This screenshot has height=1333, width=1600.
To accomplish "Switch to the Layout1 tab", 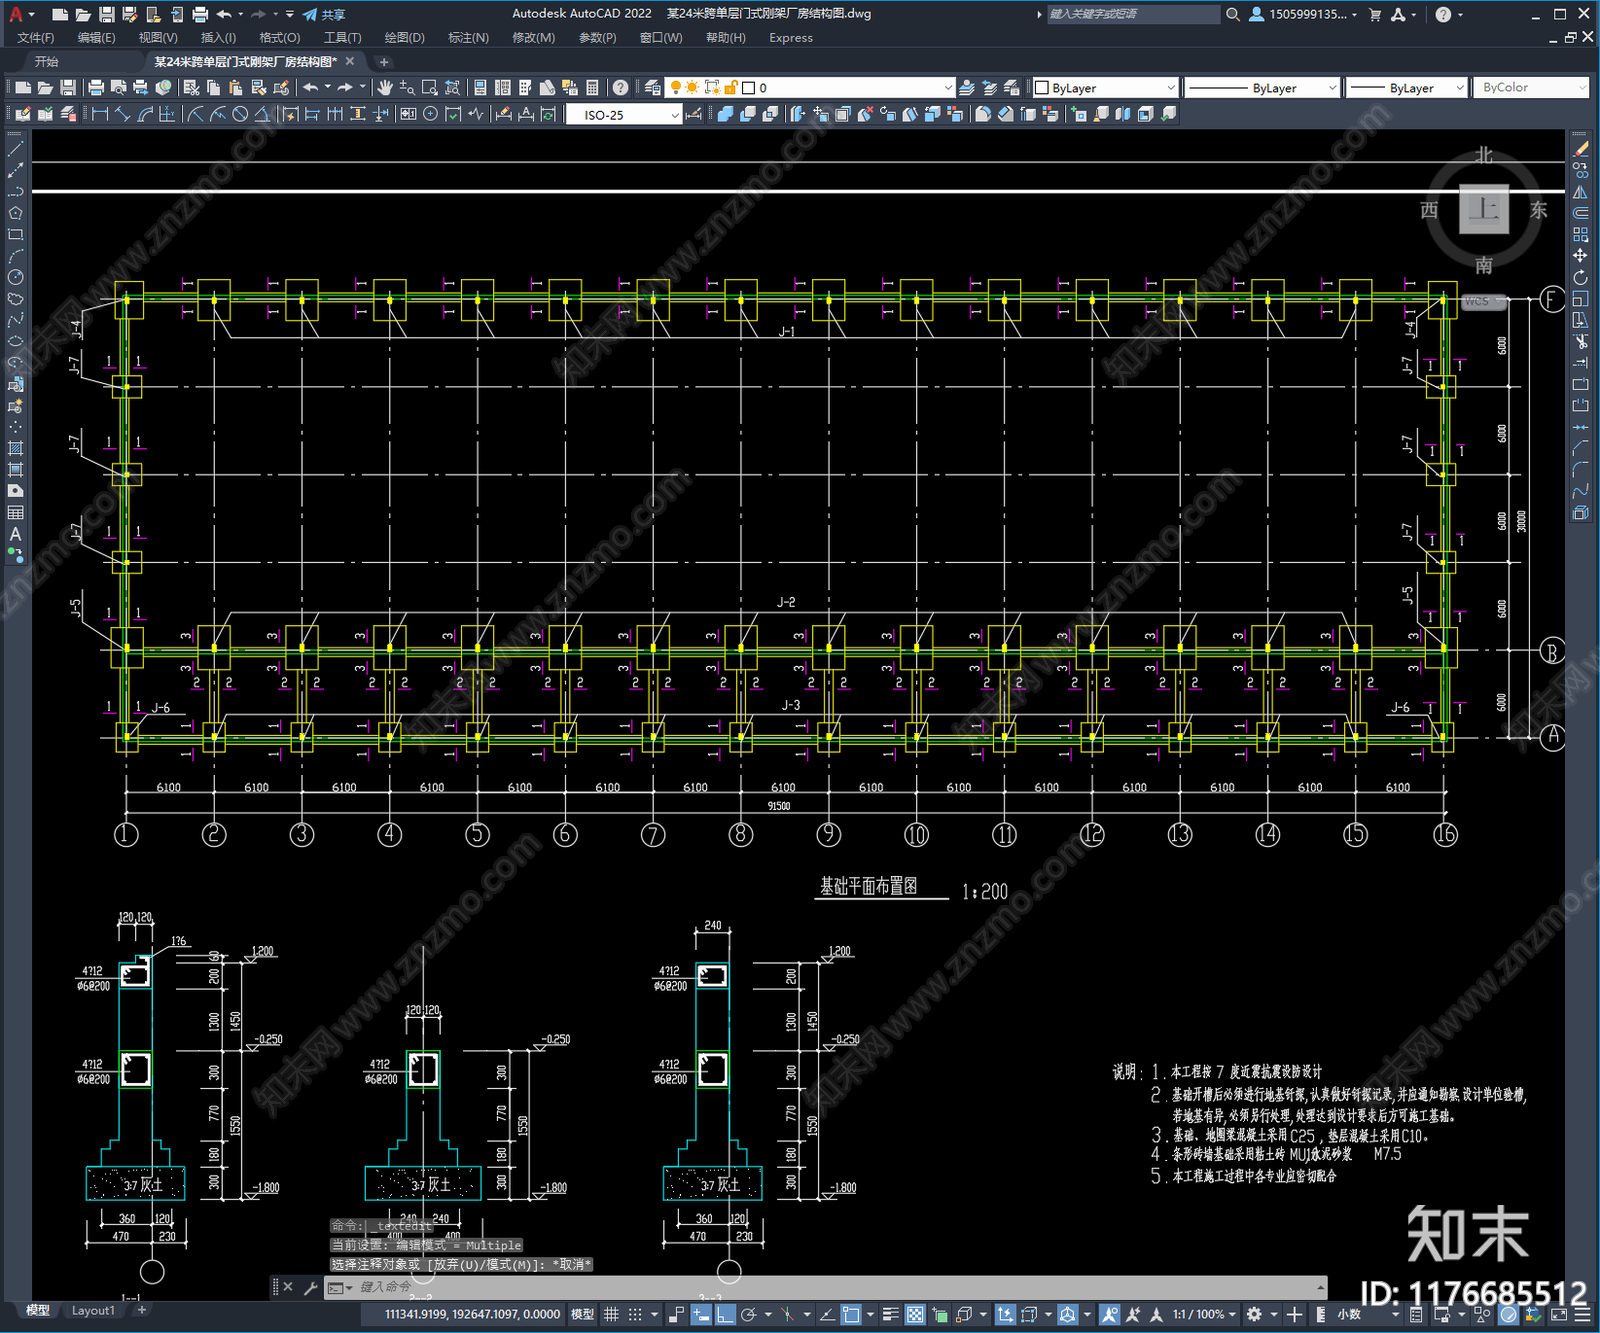I will 93,1310.
